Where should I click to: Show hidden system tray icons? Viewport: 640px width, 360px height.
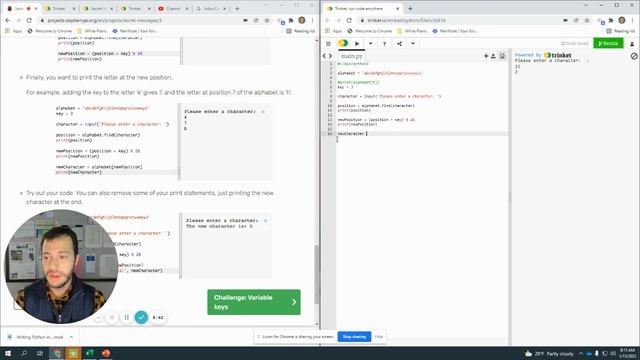tap(580, 353)
